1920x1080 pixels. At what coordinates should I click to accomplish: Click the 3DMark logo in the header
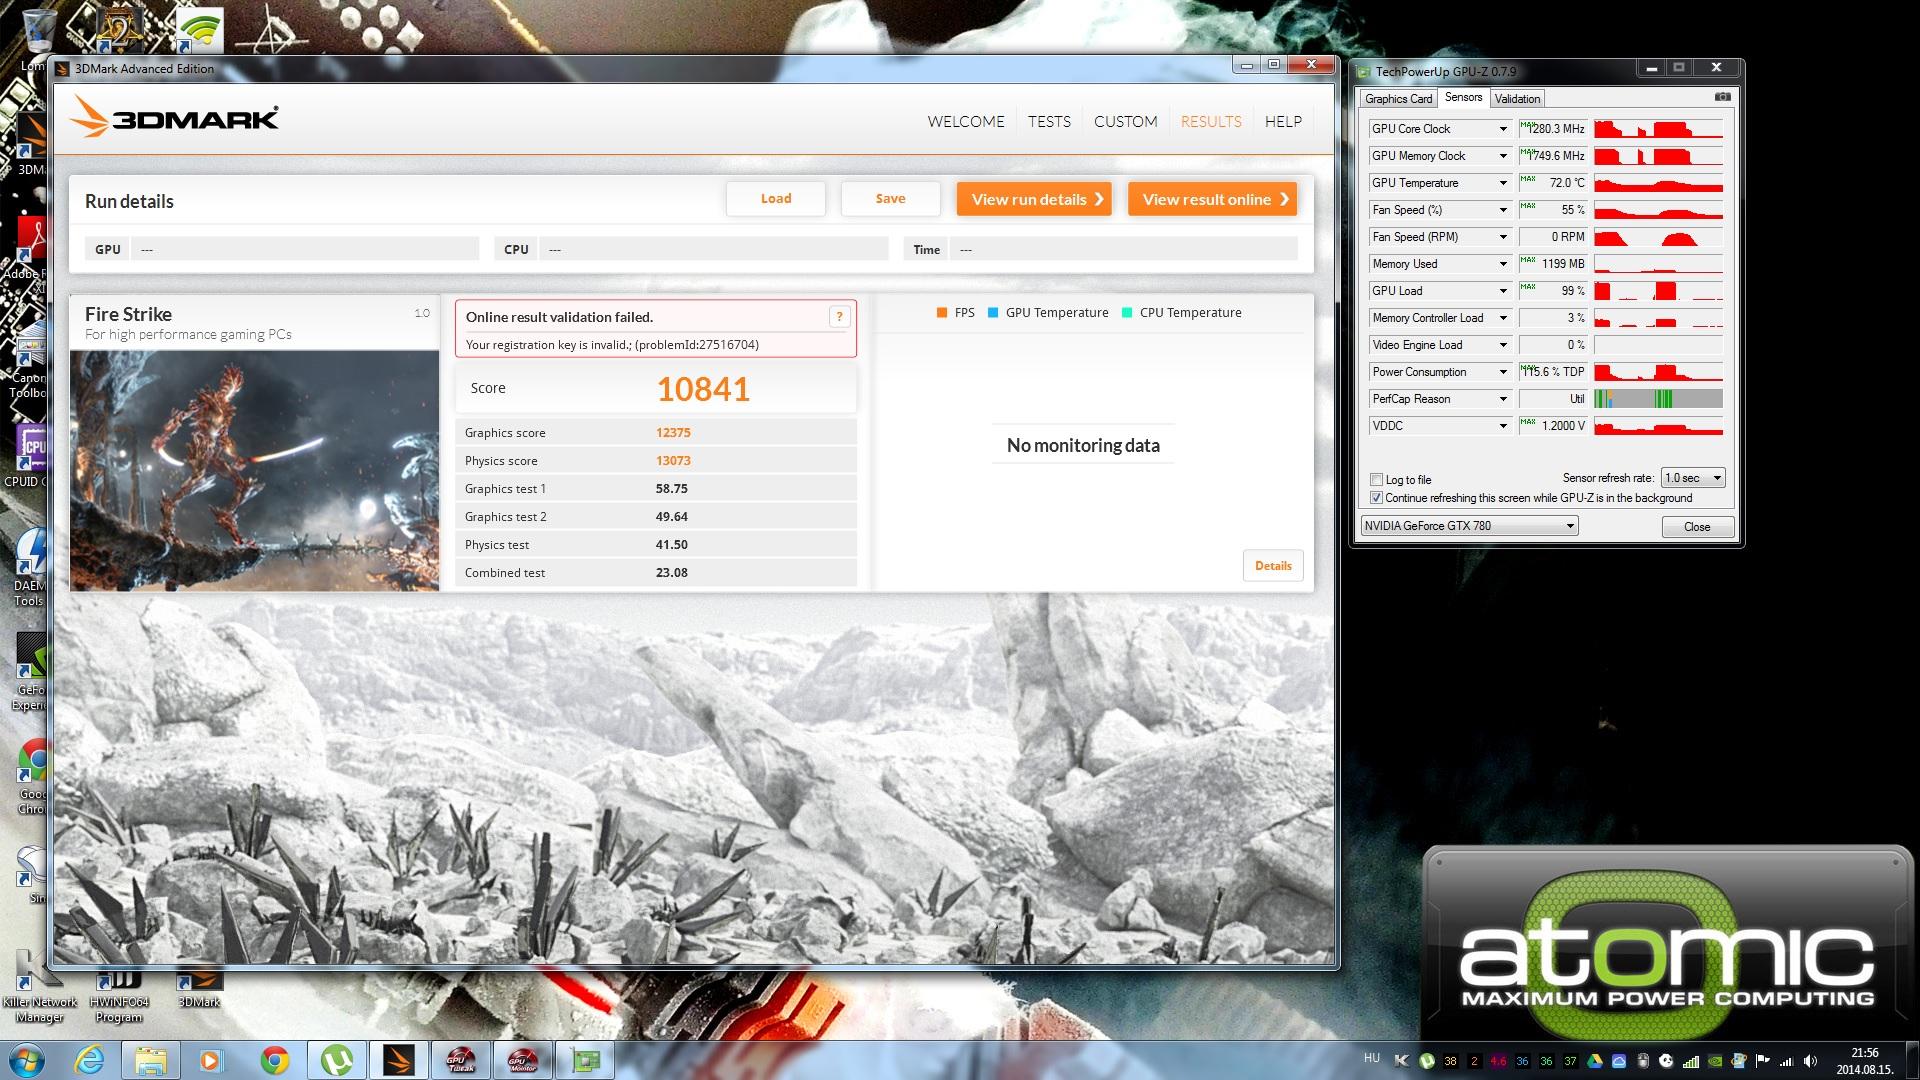(175, 119)
